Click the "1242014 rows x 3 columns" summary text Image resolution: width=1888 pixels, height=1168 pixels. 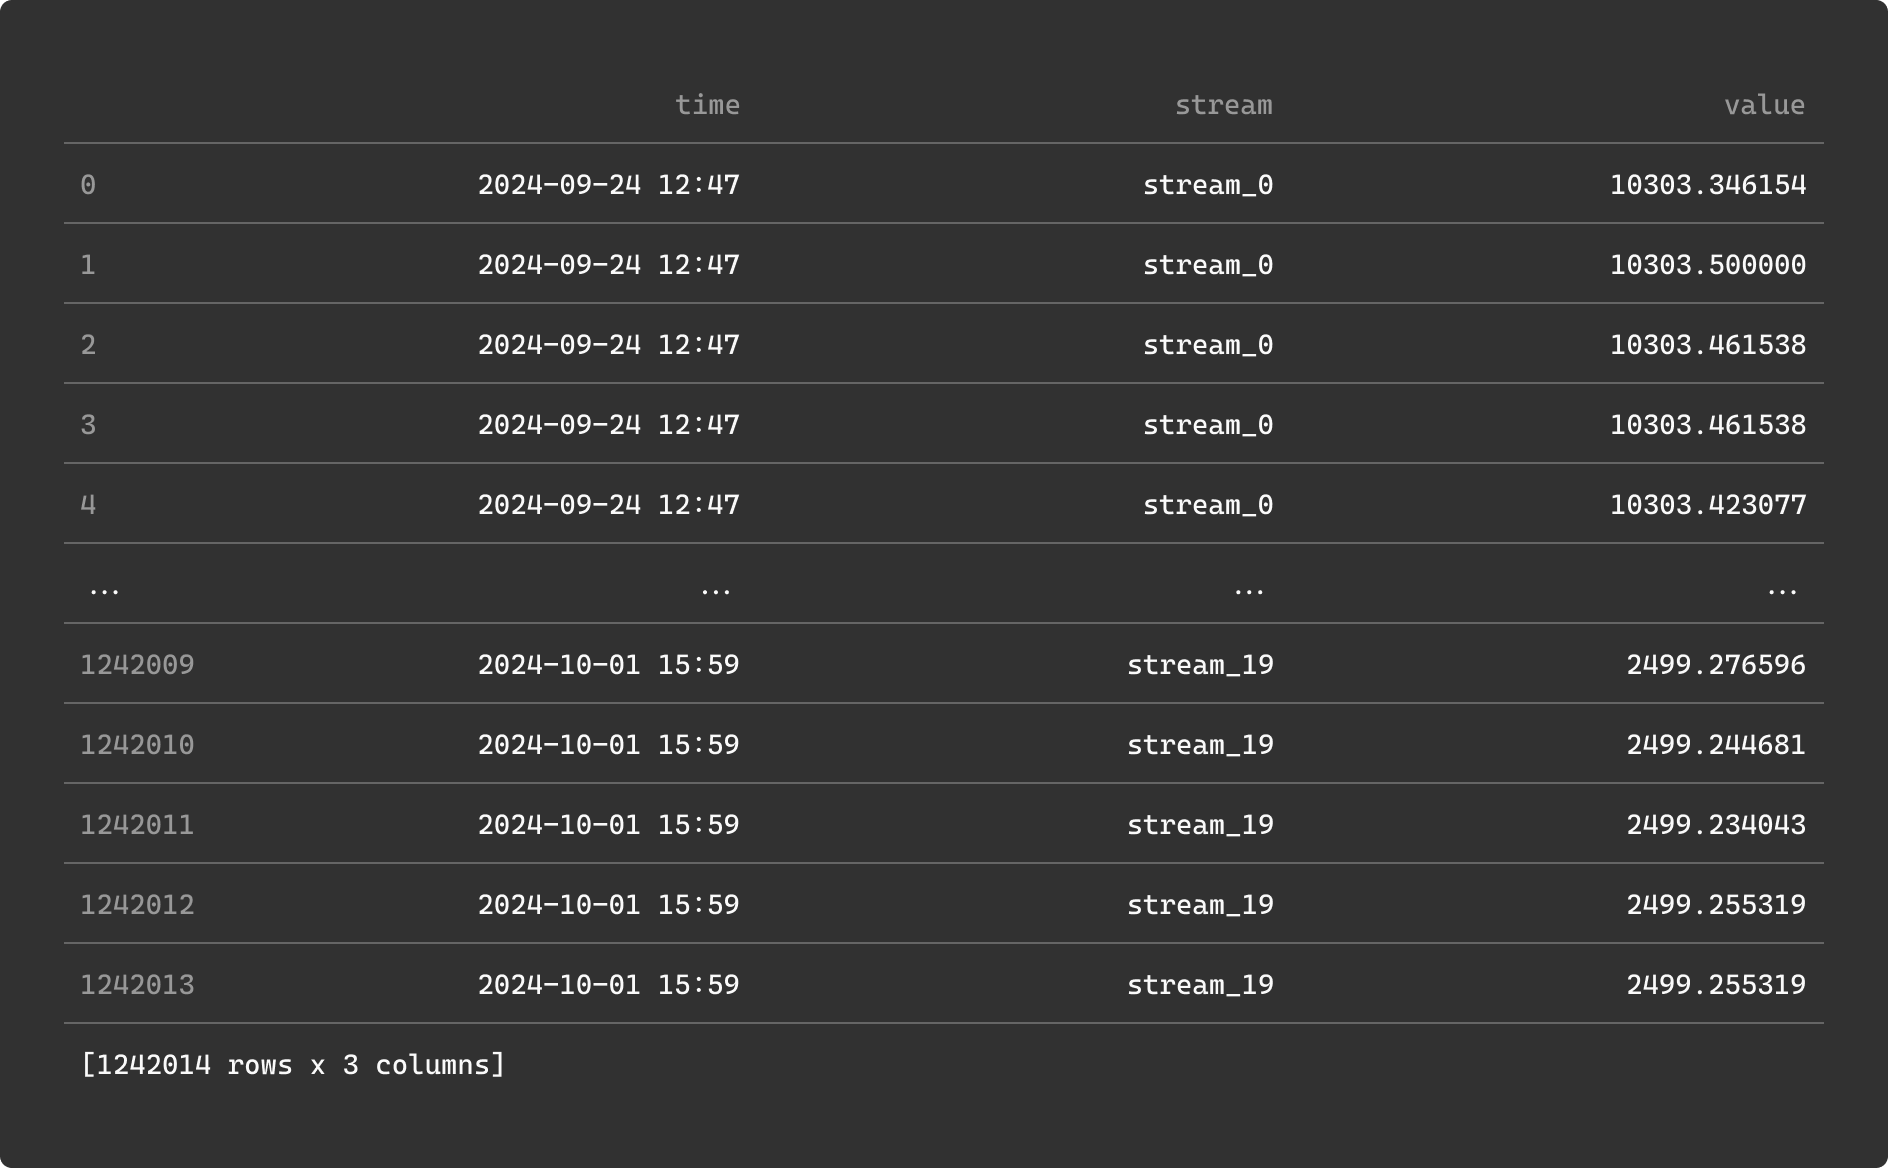[293, 1065]
